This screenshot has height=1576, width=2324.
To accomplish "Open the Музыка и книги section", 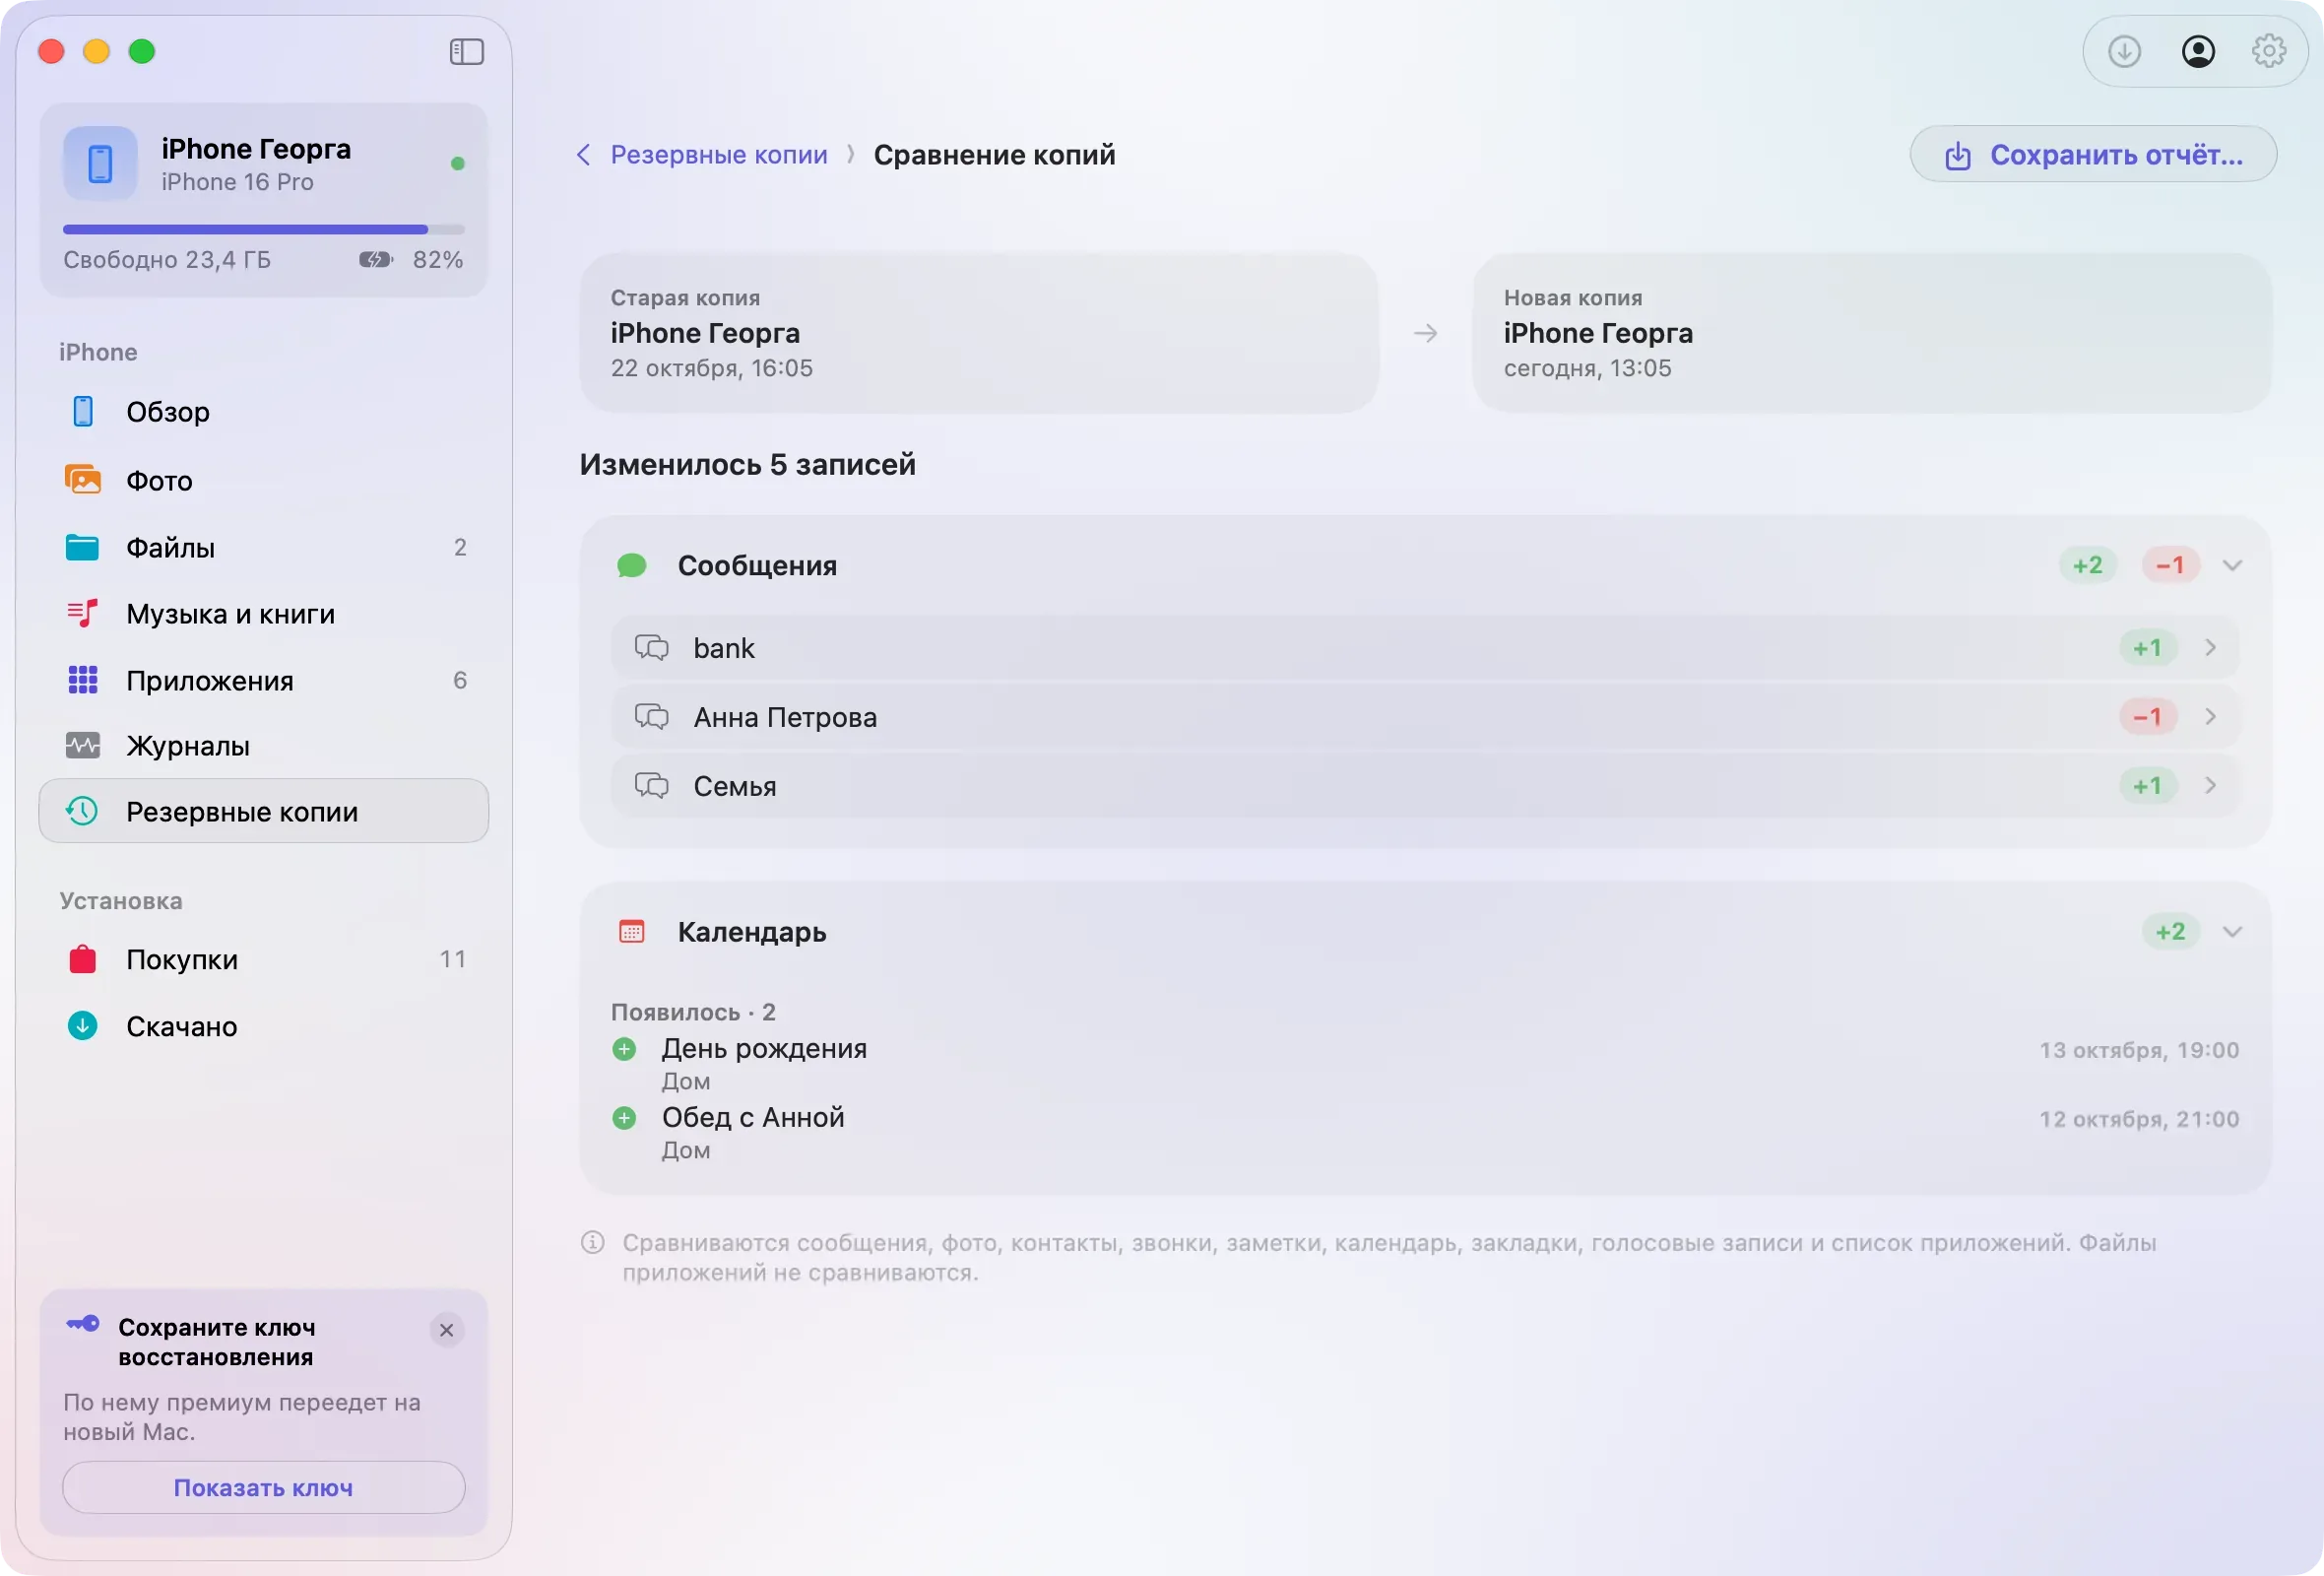I will 263,613.
